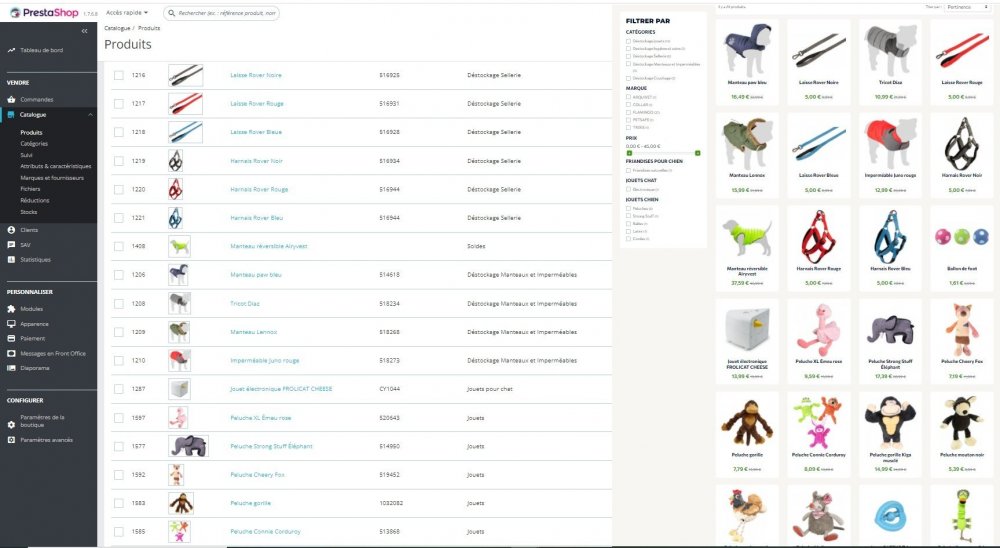Open Tableau de bord from the trend icon
The width and height of the screenshot is (1000, 548).
coord(11,50)
